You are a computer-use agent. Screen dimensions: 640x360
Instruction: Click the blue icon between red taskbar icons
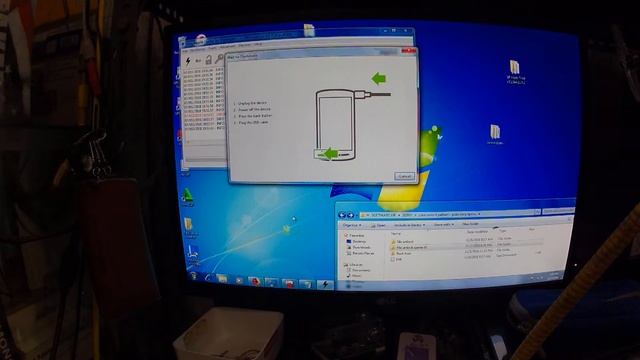[272, 282]
